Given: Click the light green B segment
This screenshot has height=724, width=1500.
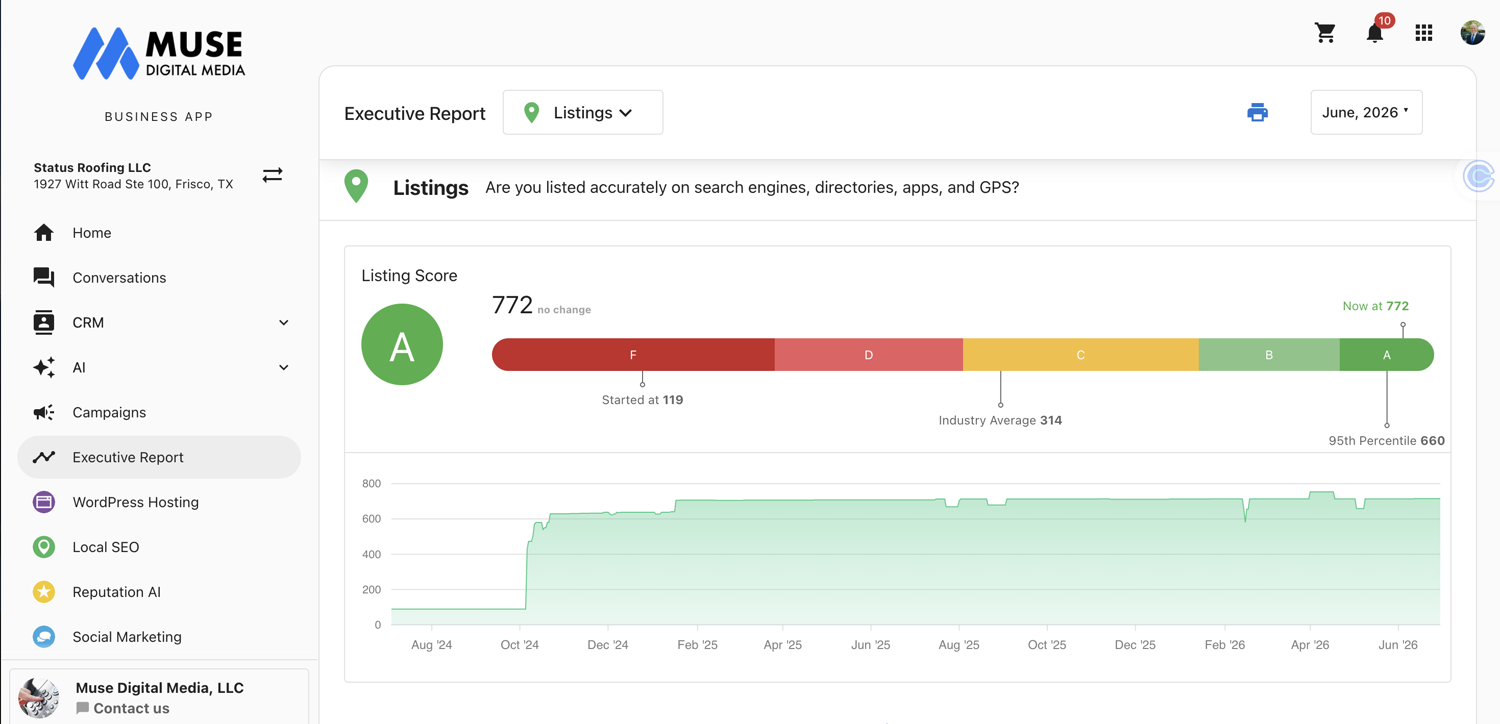Looking at the screenshot, I should pyautogui.click(x=1269, y=355).
